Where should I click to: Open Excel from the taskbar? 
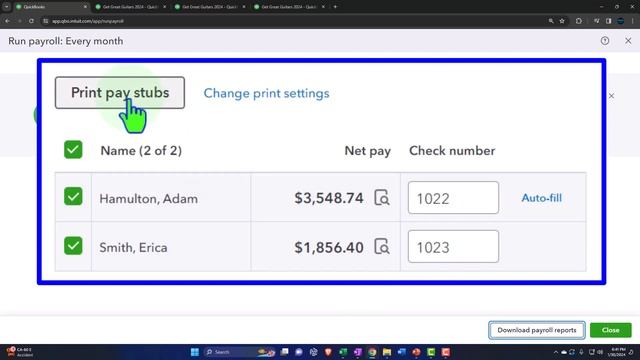[343, 352]
